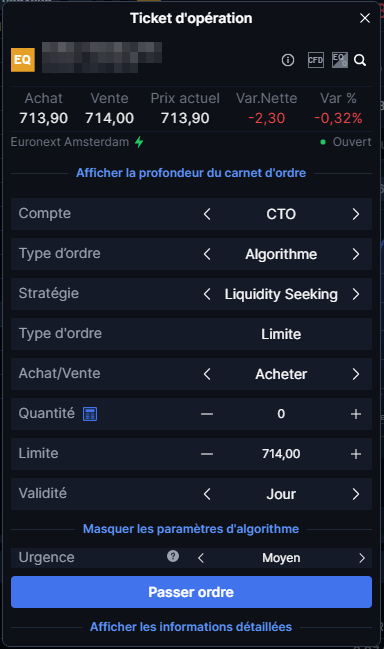This screenshot has width=384, height=649.
Task: Show the order book depth link
Action: pos(191,173)
